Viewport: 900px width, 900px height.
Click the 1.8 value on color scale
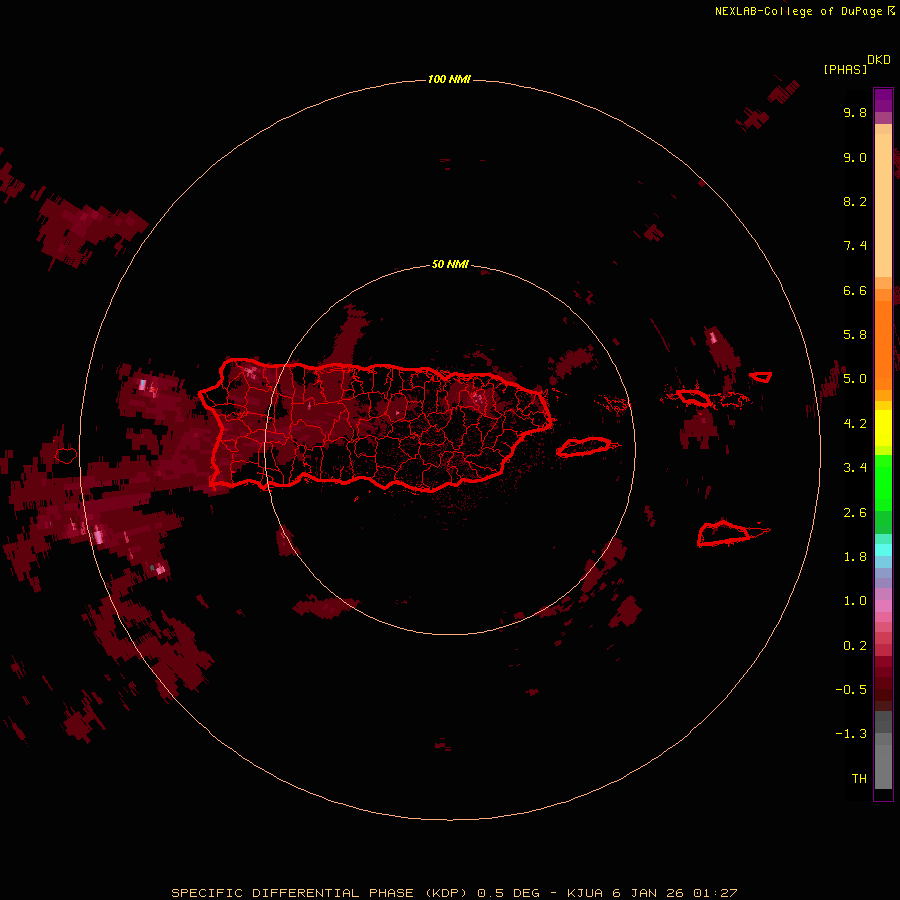(855, 557)
